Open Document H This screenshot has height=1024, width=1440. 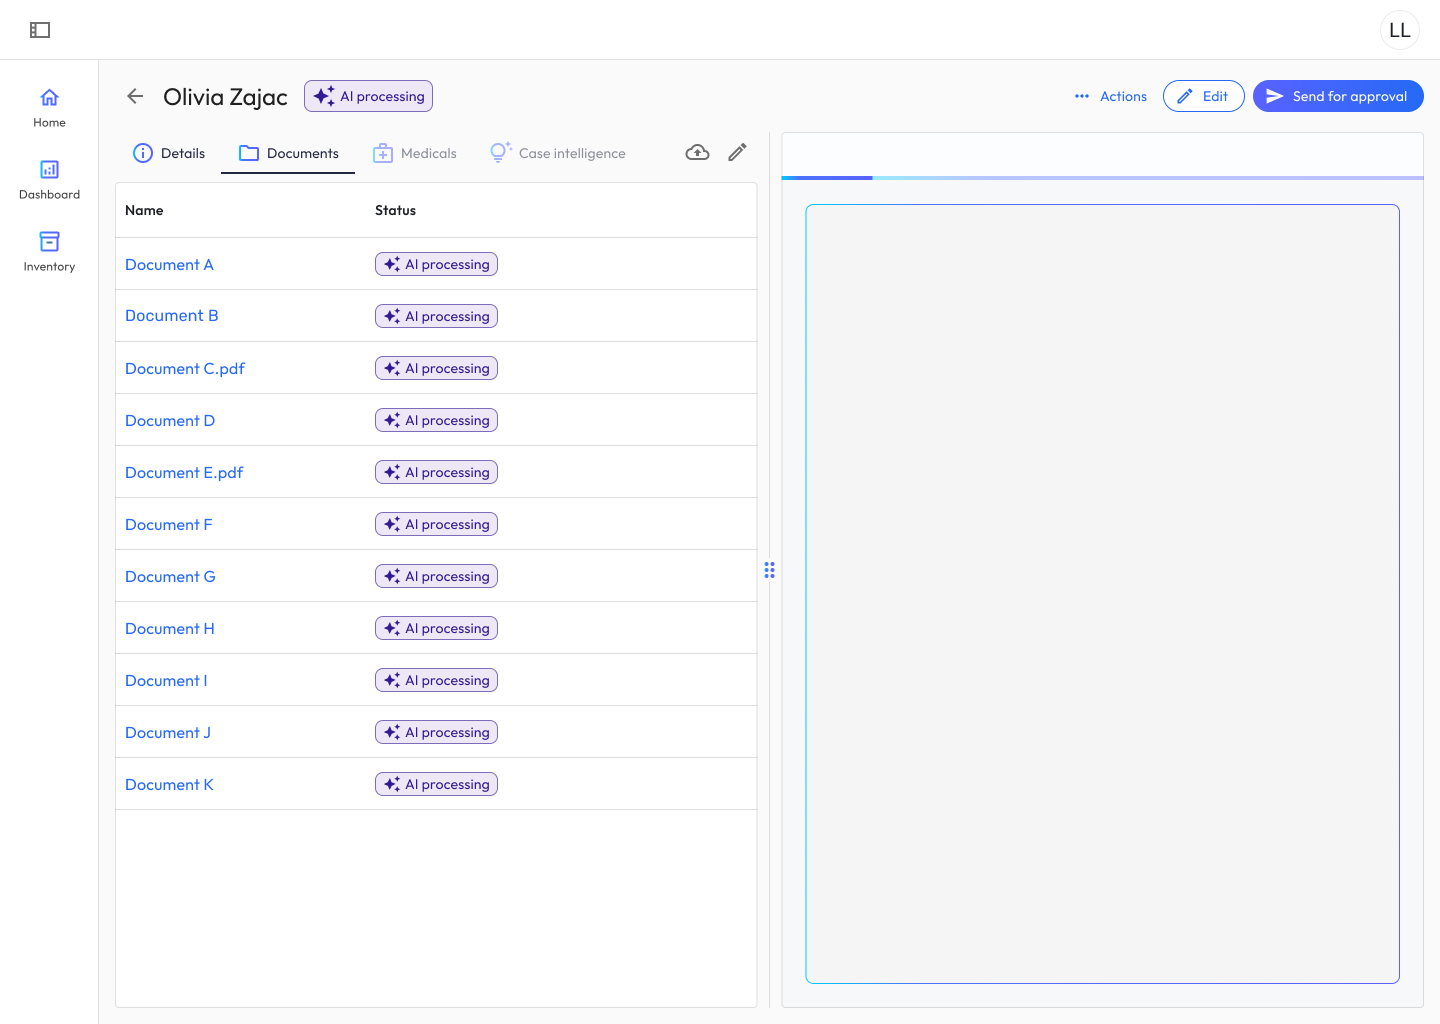(x=170, y=628)
